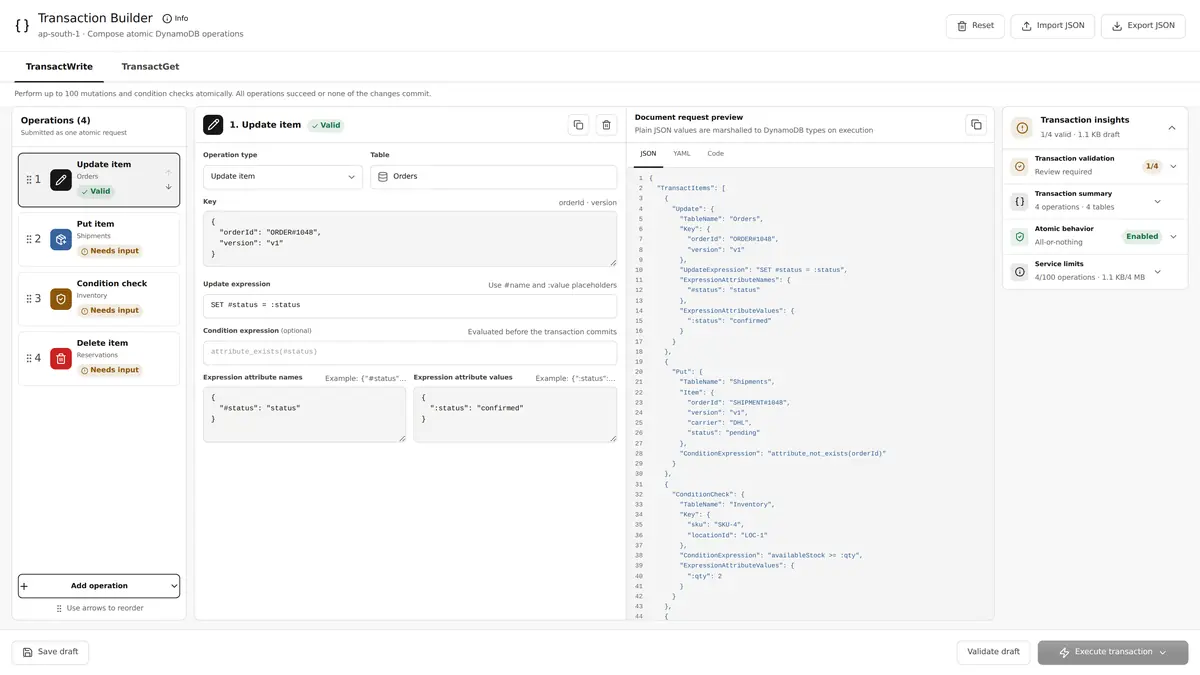Click the Atomic behavior shield icon
Image resolution: width=1200 pixels, height=675 pixels.
point(1019,237)
